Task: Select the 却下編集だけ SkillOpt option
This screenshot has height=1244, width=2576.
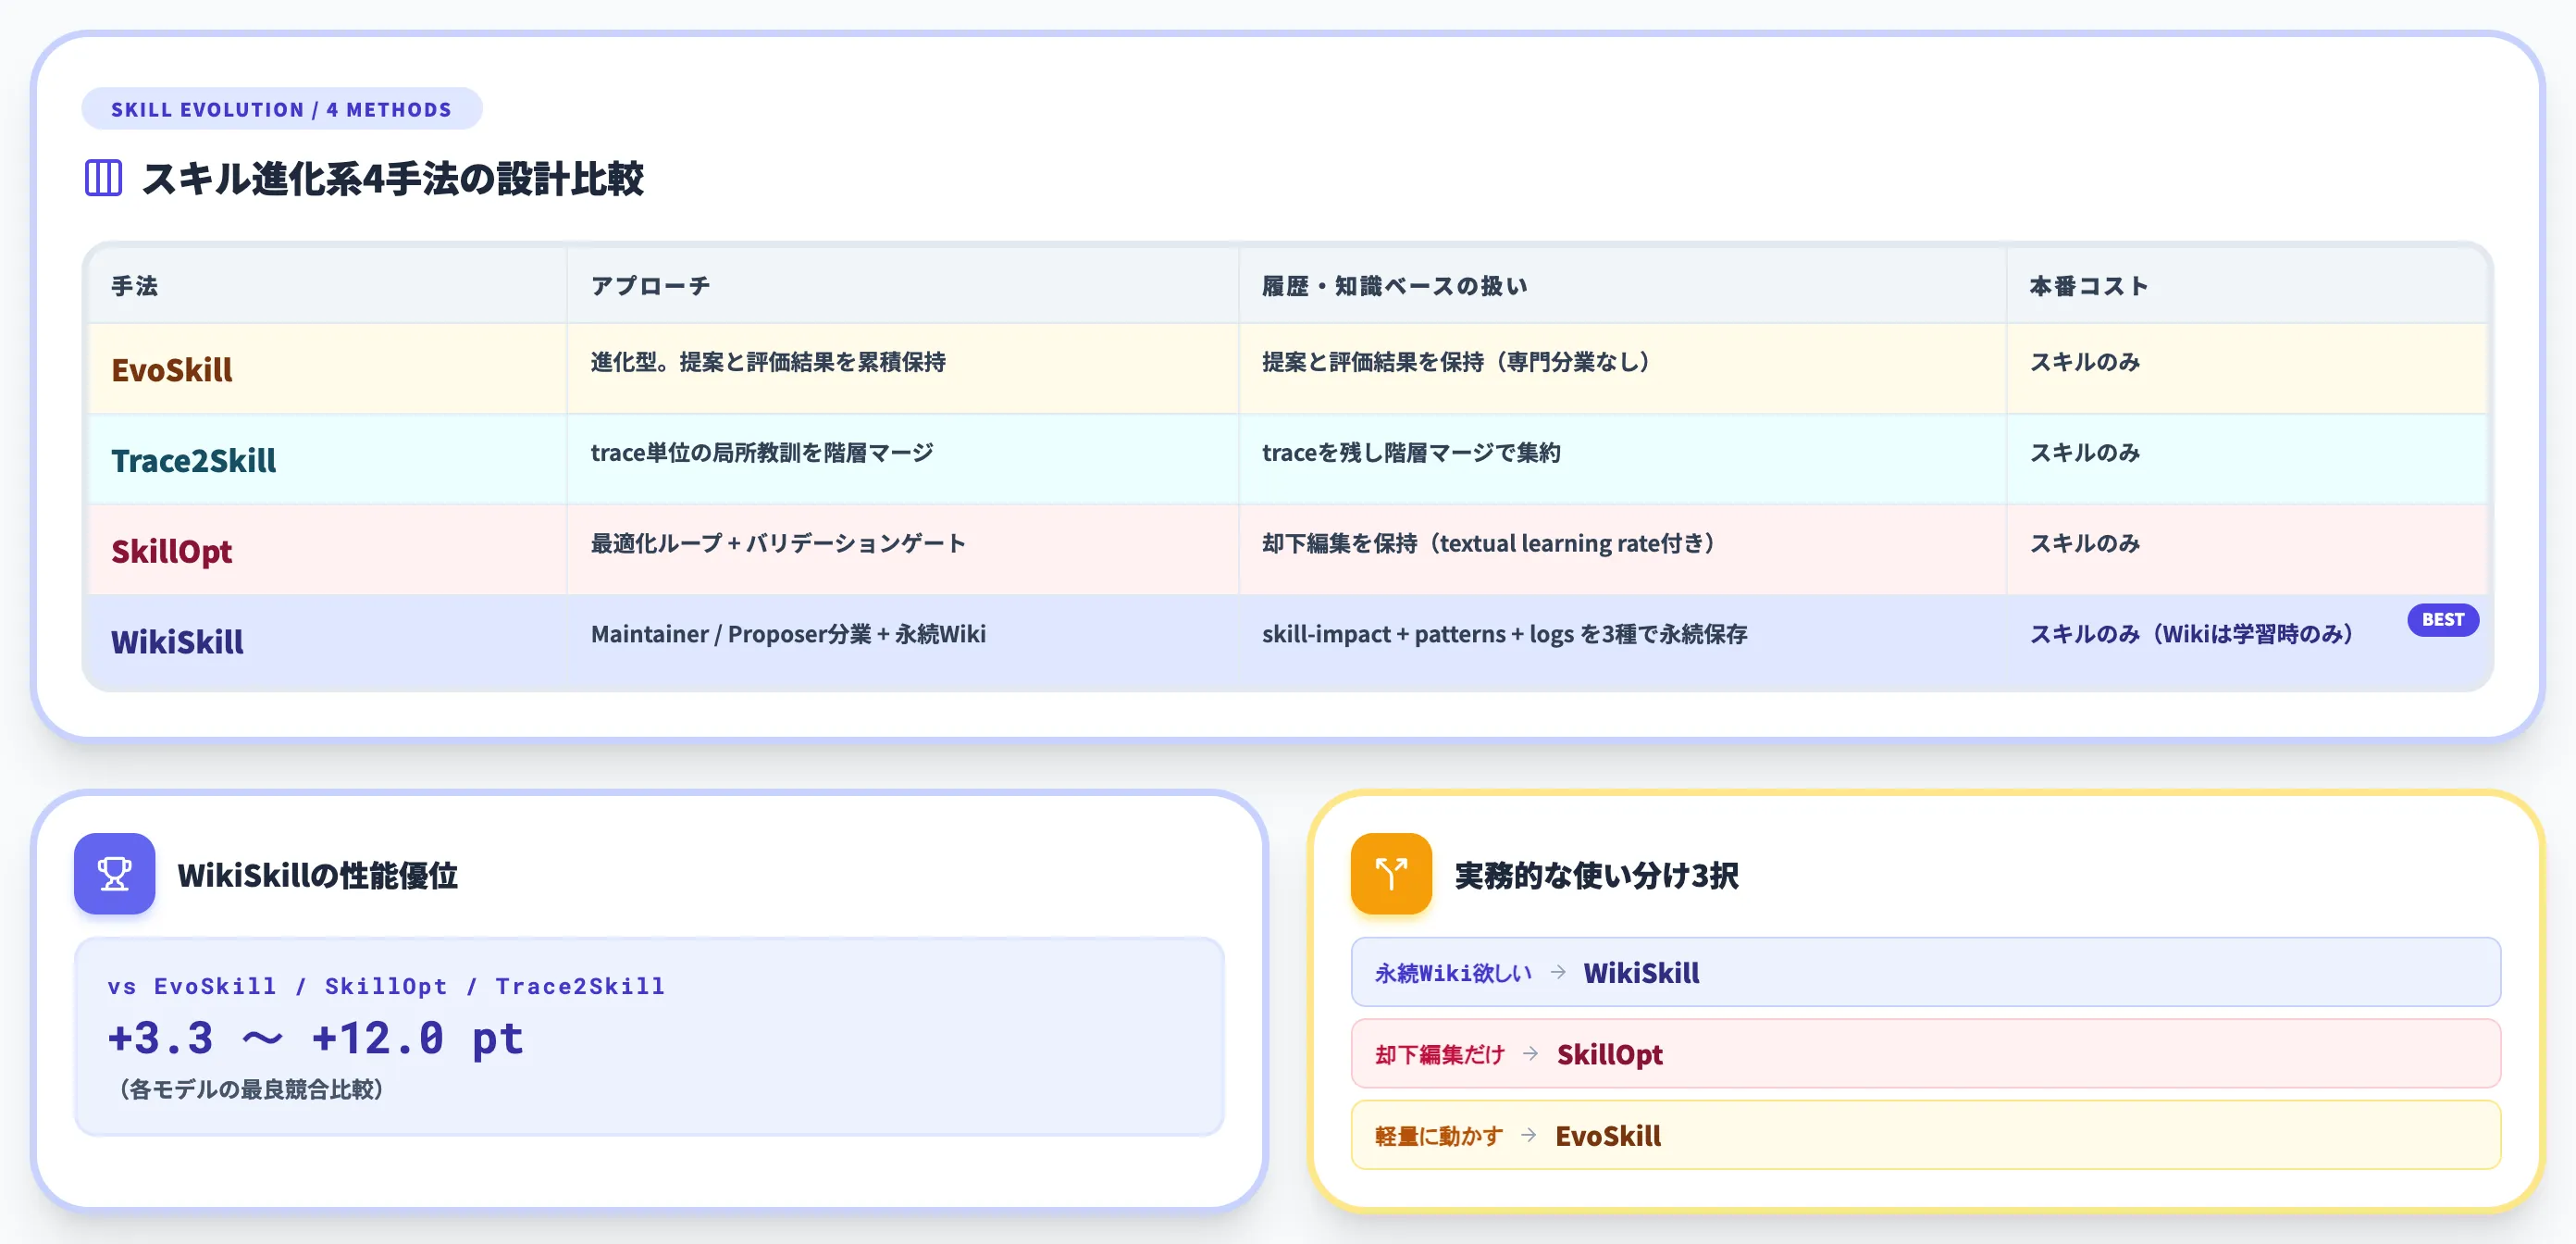Action: click(1925, 1053)
